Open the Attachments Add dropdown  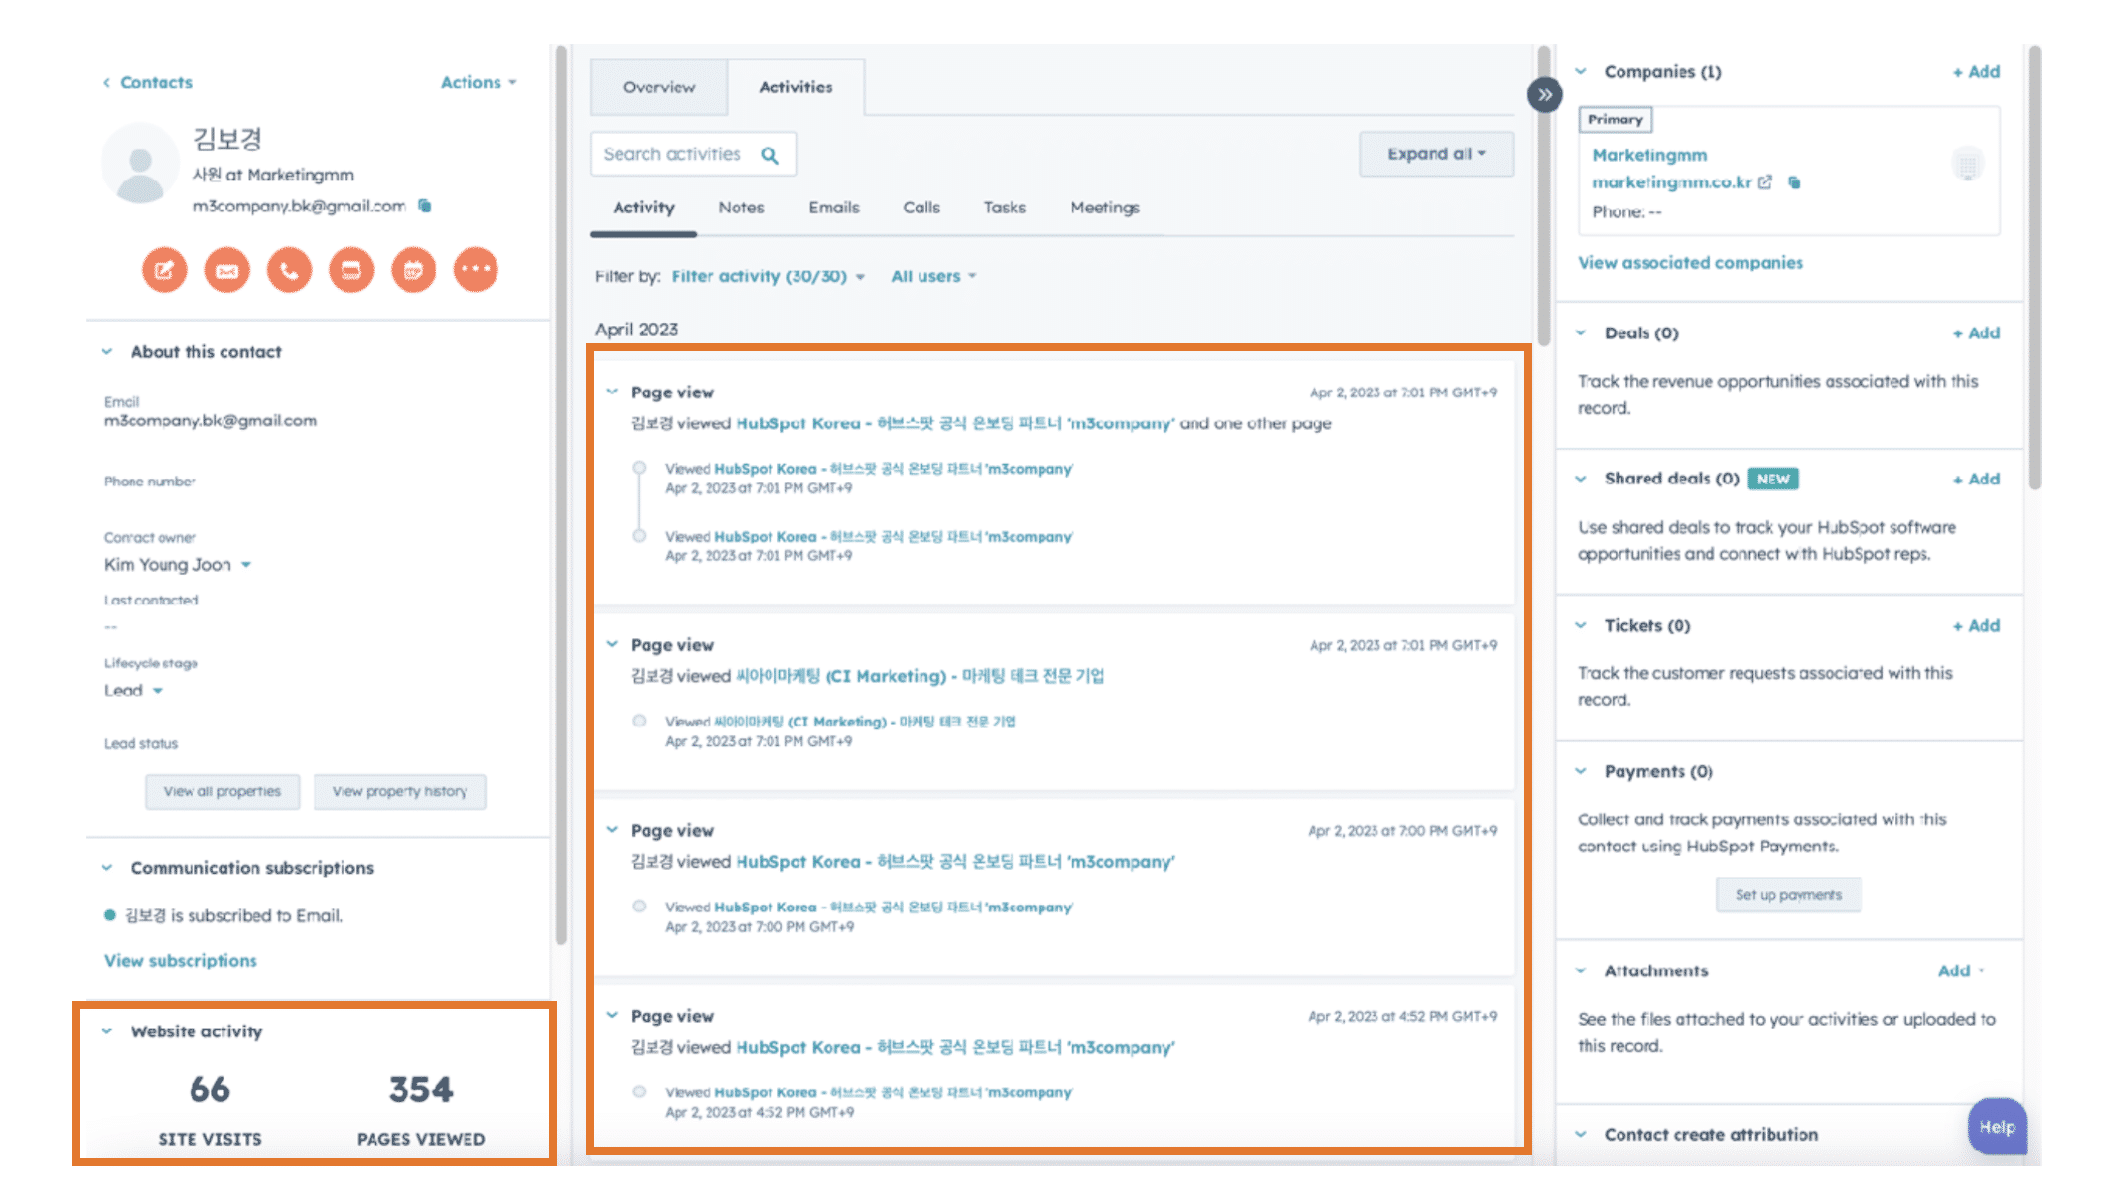1961,970
